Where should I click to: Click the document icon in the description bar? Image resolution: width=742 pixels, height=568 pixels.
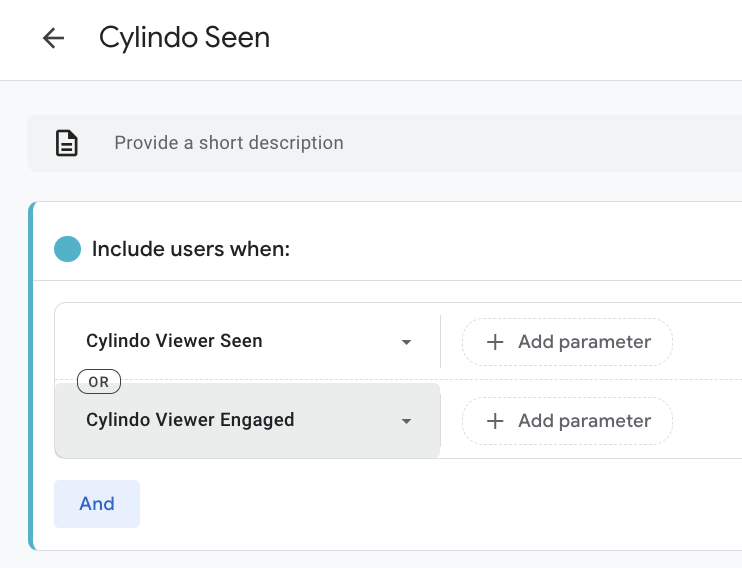point(66,144)
